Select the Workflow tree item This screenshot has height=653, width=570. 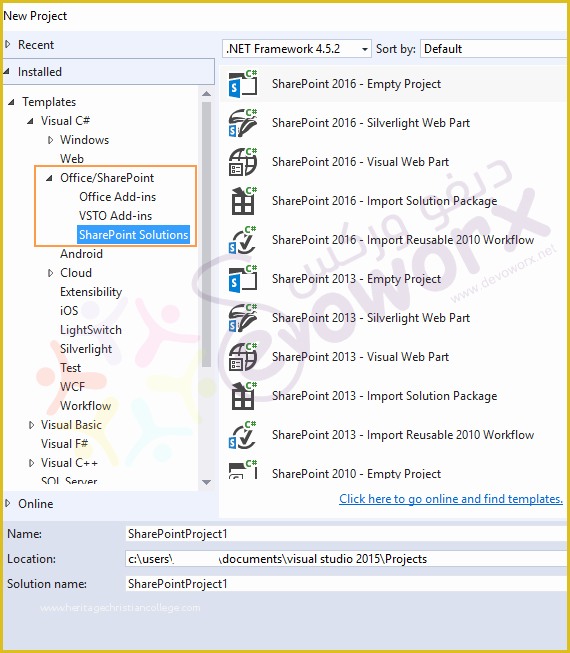click(x=85, y=406)
